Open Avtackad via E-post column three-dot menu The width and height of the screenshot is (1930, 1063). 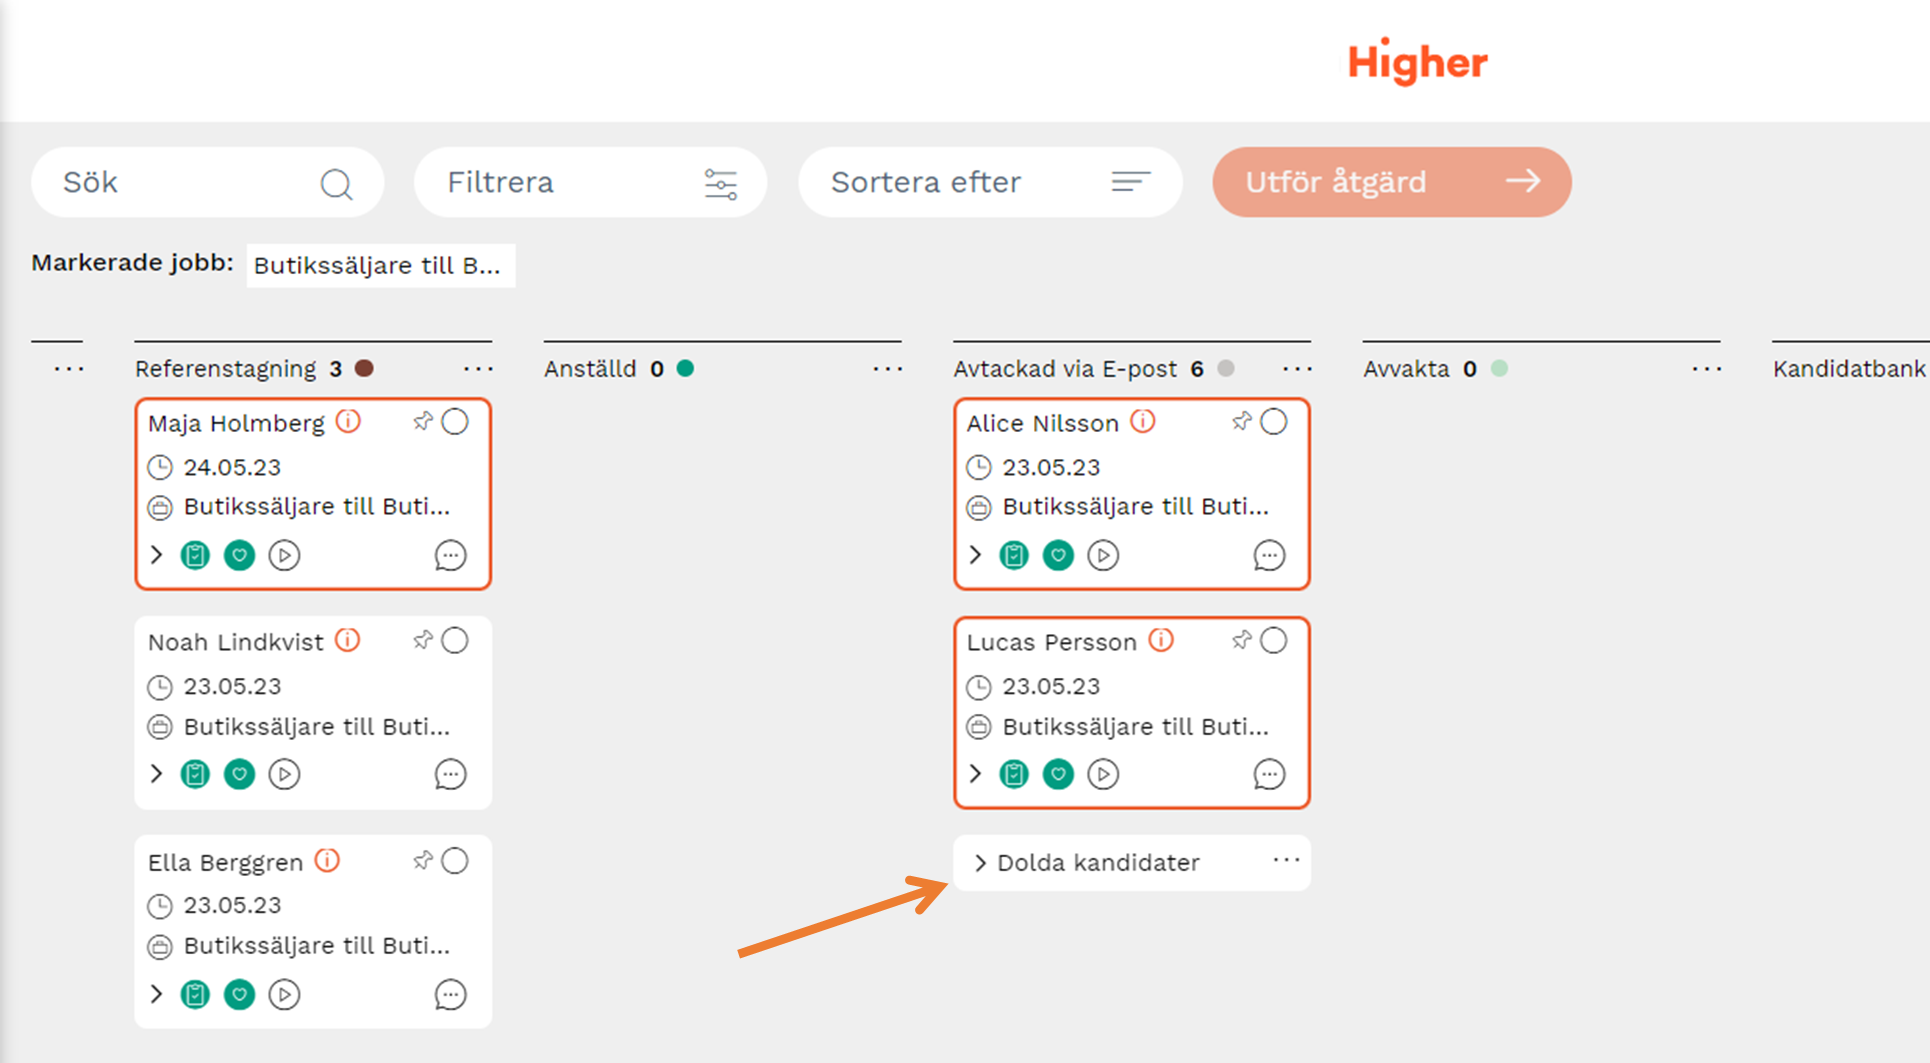point(1297,369)
